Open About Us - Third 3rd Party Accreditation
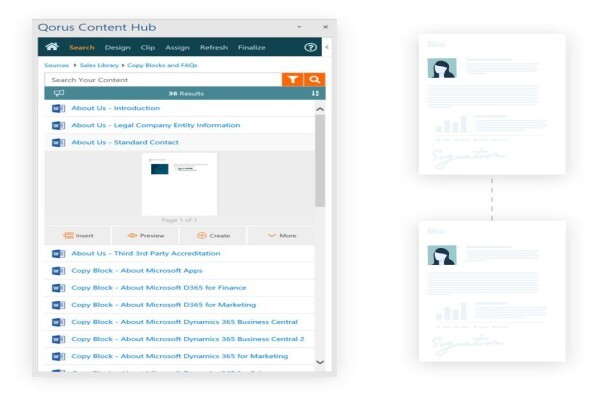The height and width of the screenshot is (400, 600). [146, 253]
